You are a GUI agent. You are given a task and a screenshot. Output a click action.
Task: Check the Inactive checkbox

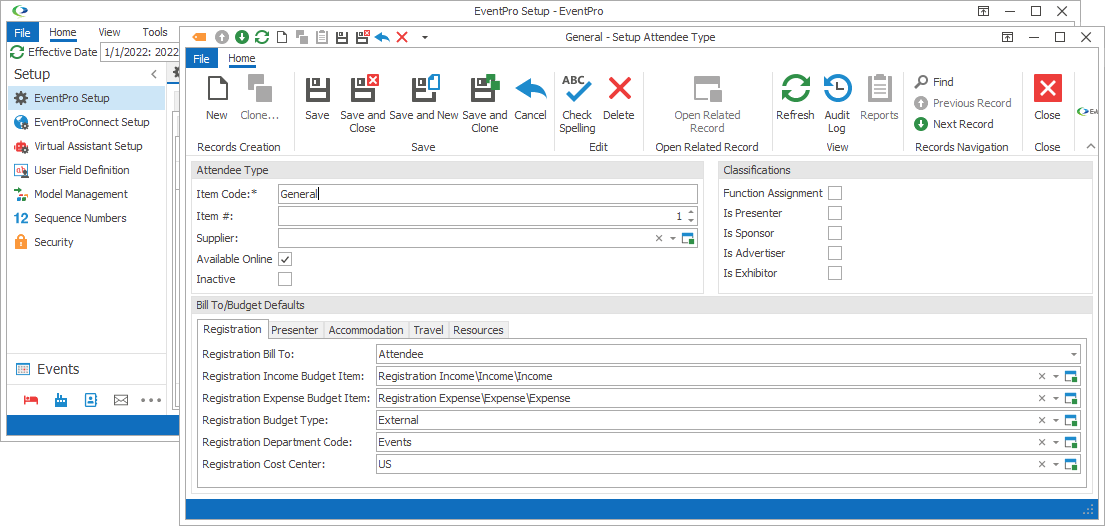(285, 279)
